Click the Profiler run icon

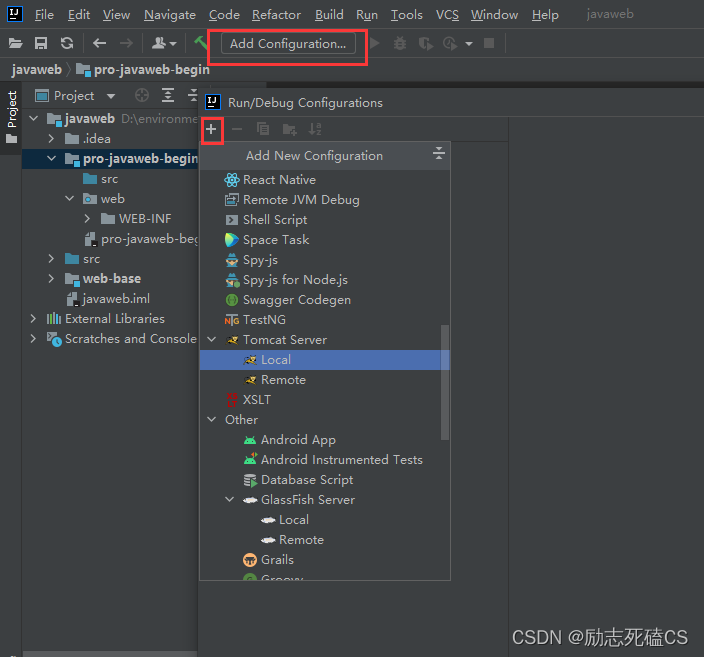(x=450, y=43)
